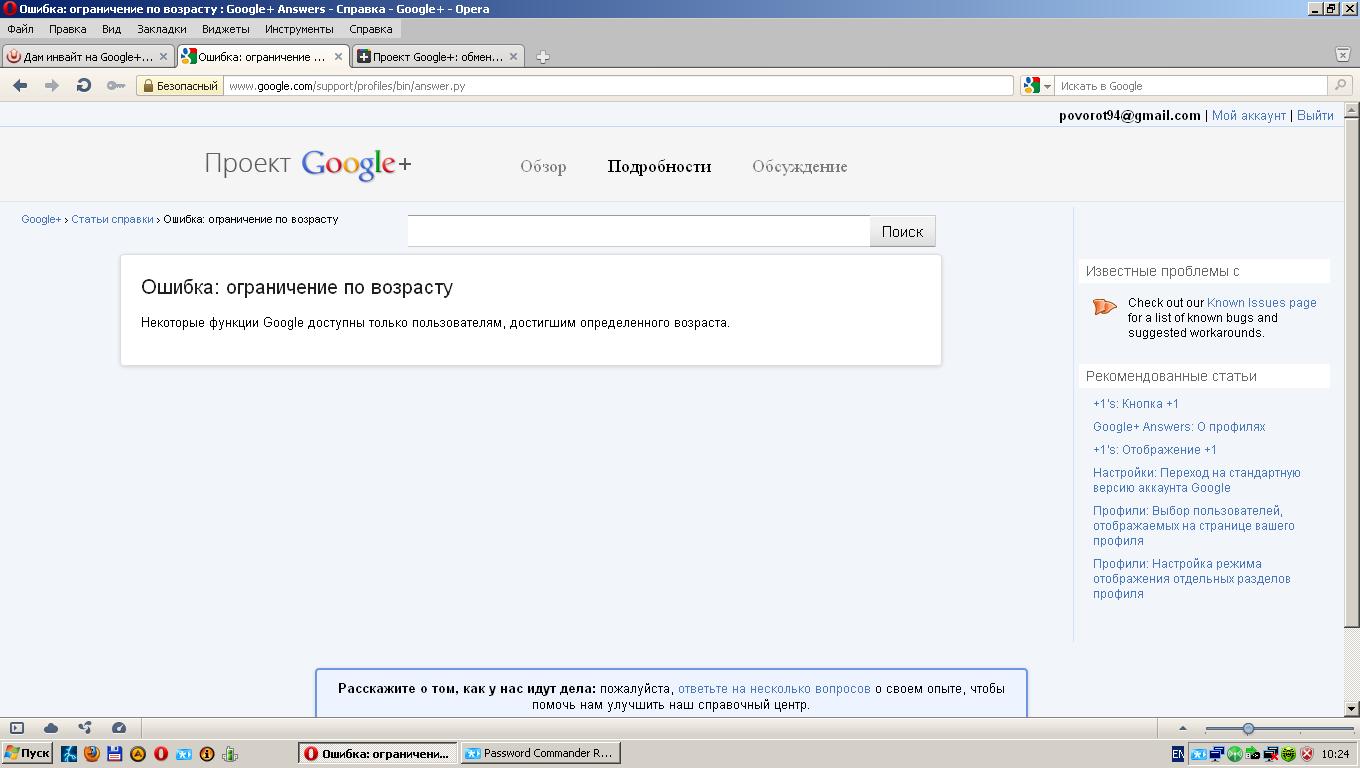Open a new tab with the plus icon
Image resolution: width=1360 pixels, height=768 pixels.
coord(542,57)
